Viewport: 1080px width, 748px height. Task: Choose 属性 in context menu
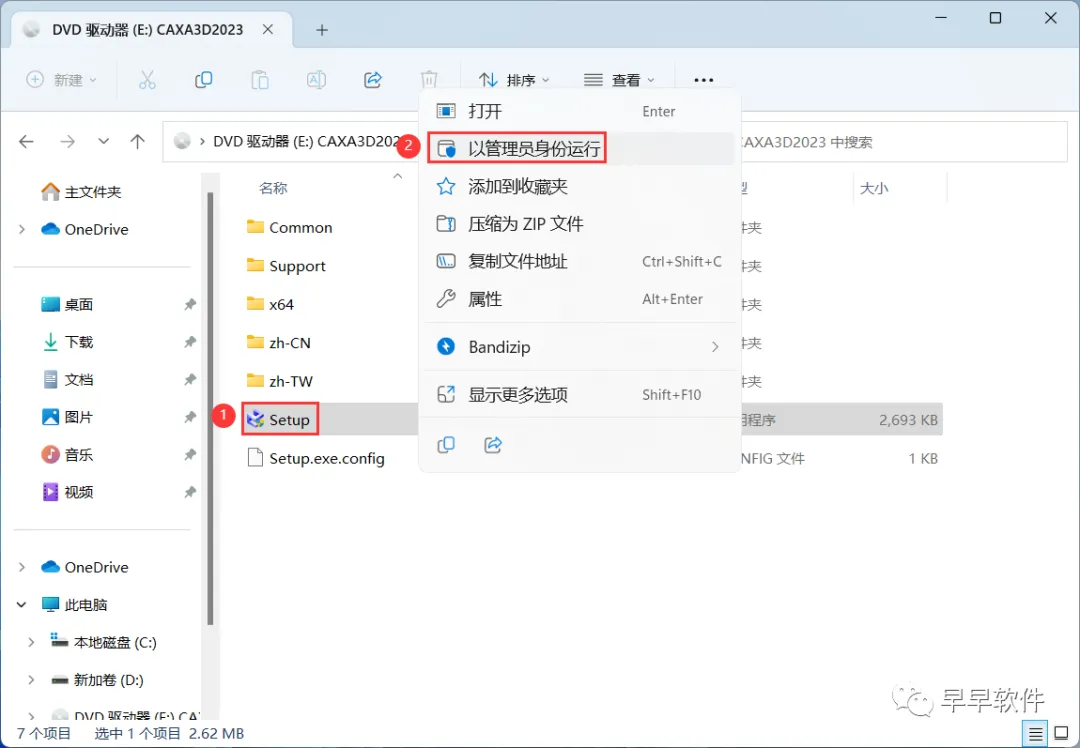pos(580,299)
